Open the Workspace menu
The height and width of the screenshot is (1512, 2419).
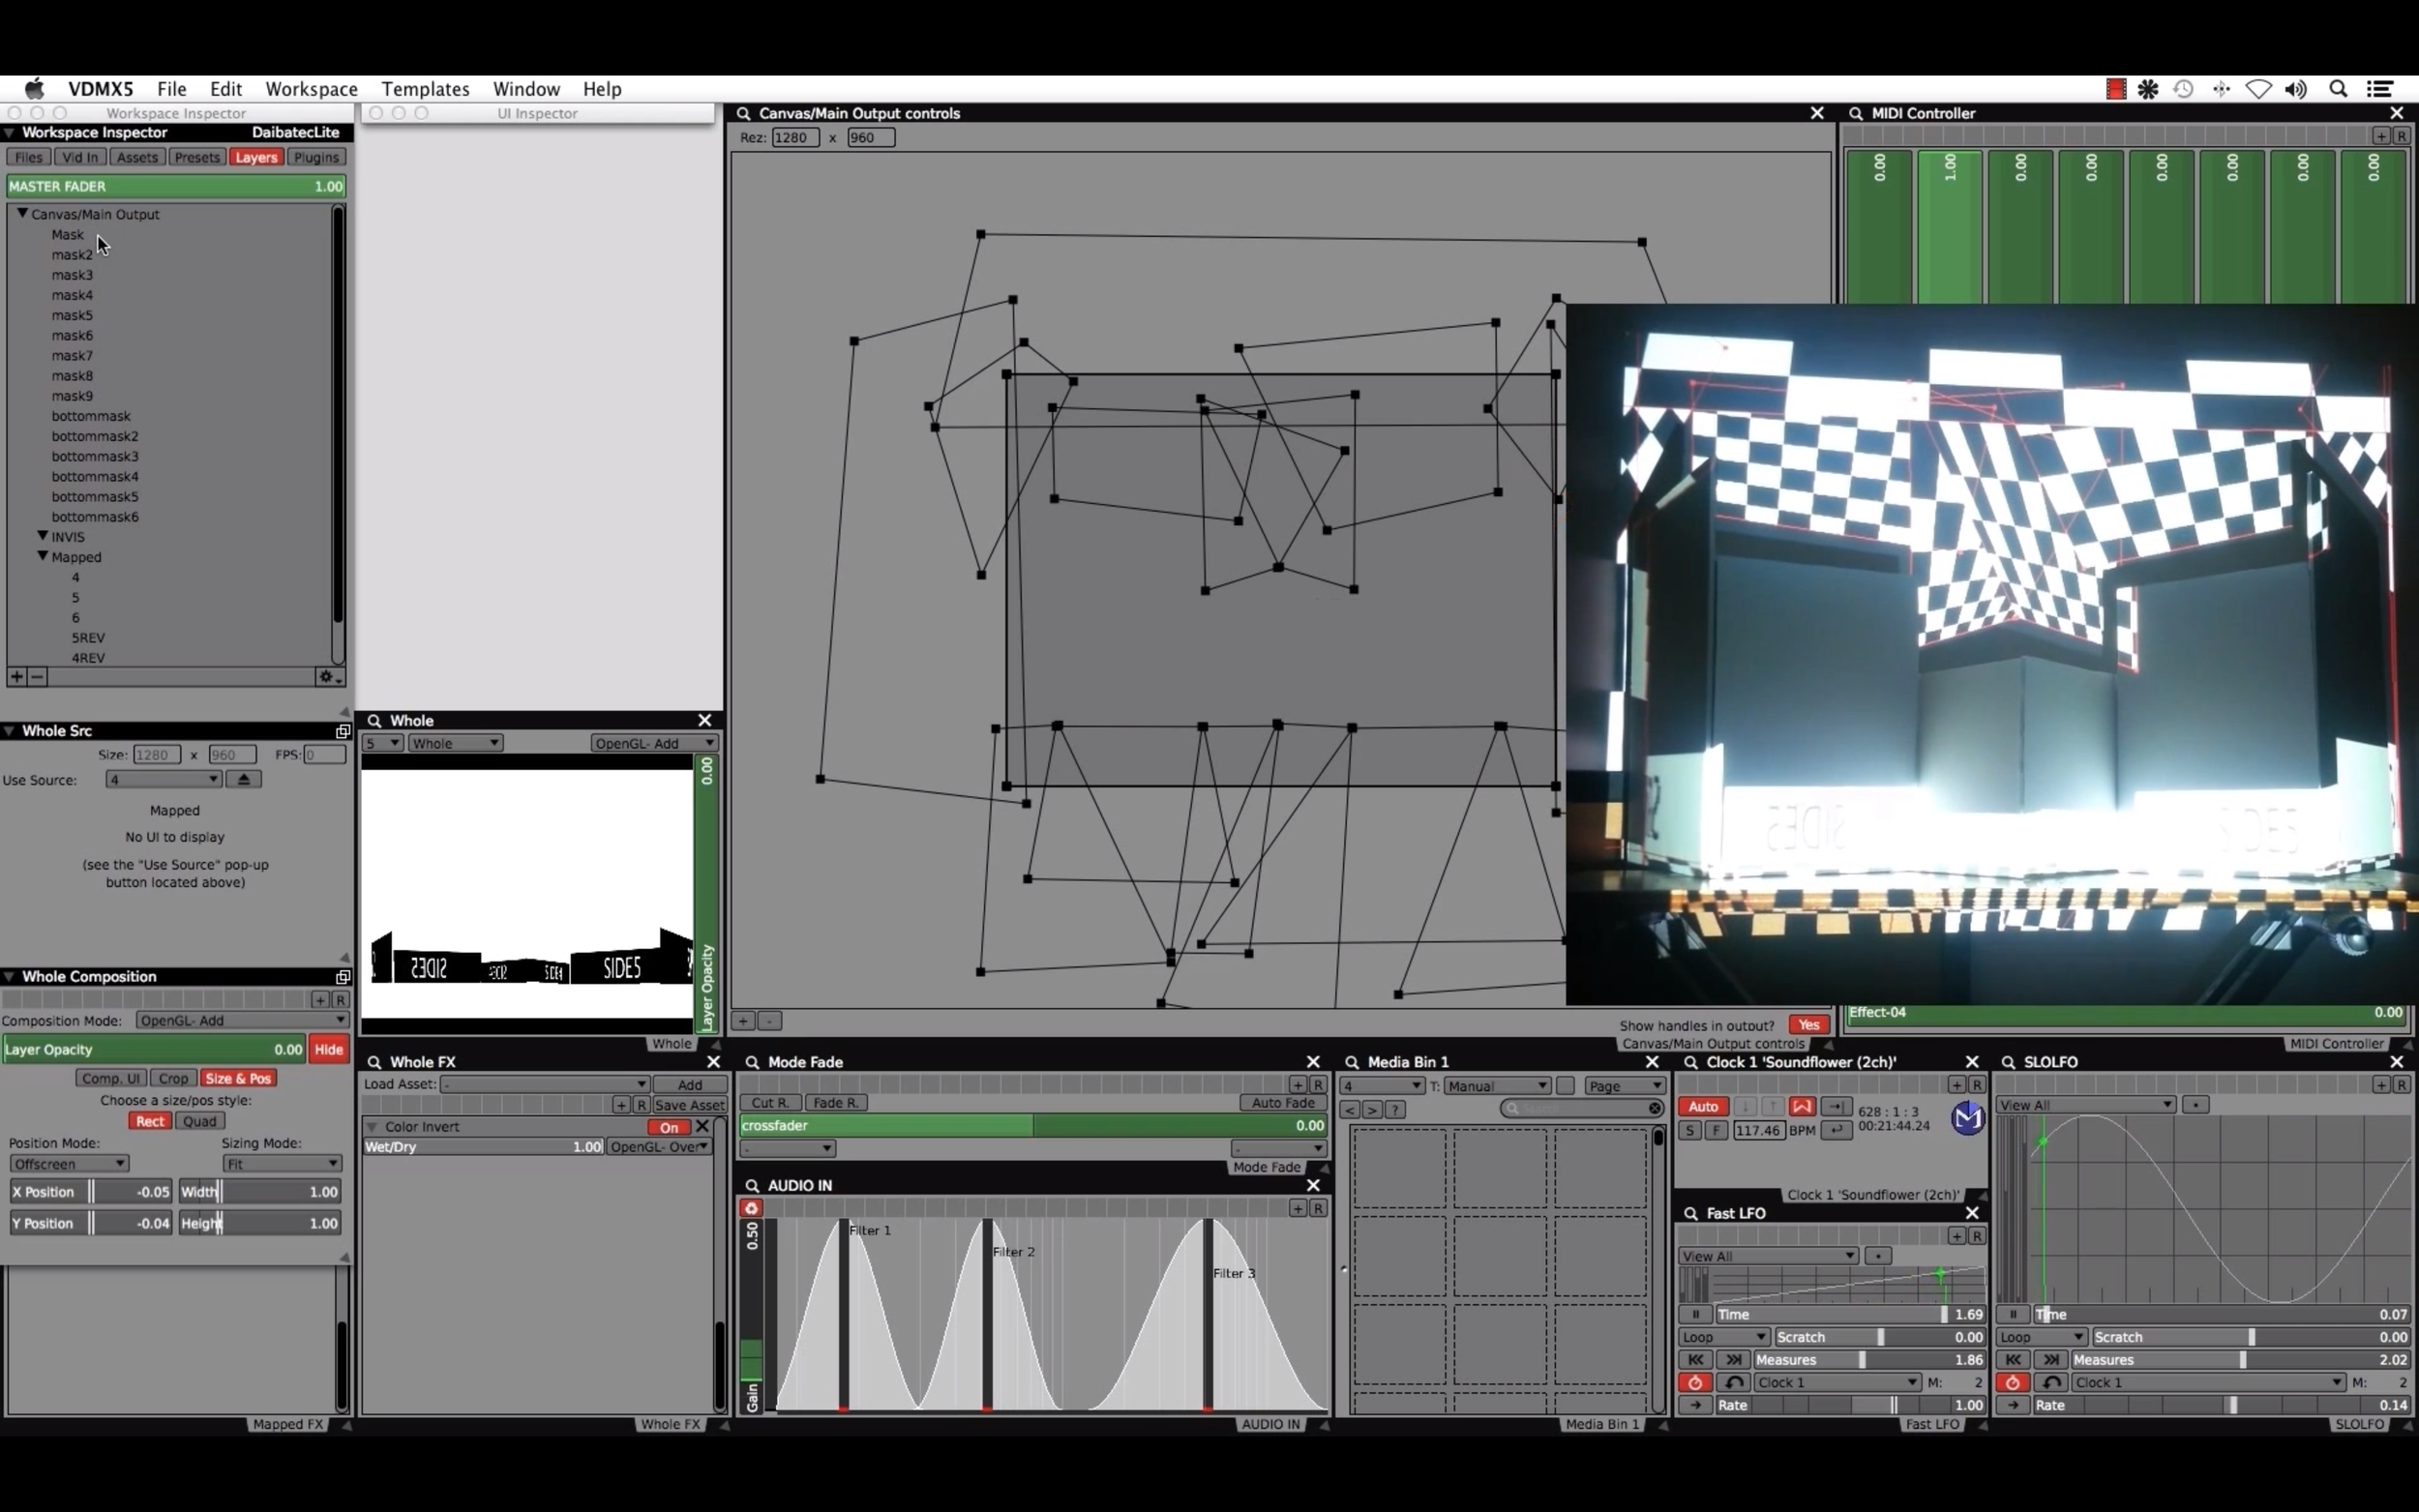pyautogui.click(x=311, y=89)
